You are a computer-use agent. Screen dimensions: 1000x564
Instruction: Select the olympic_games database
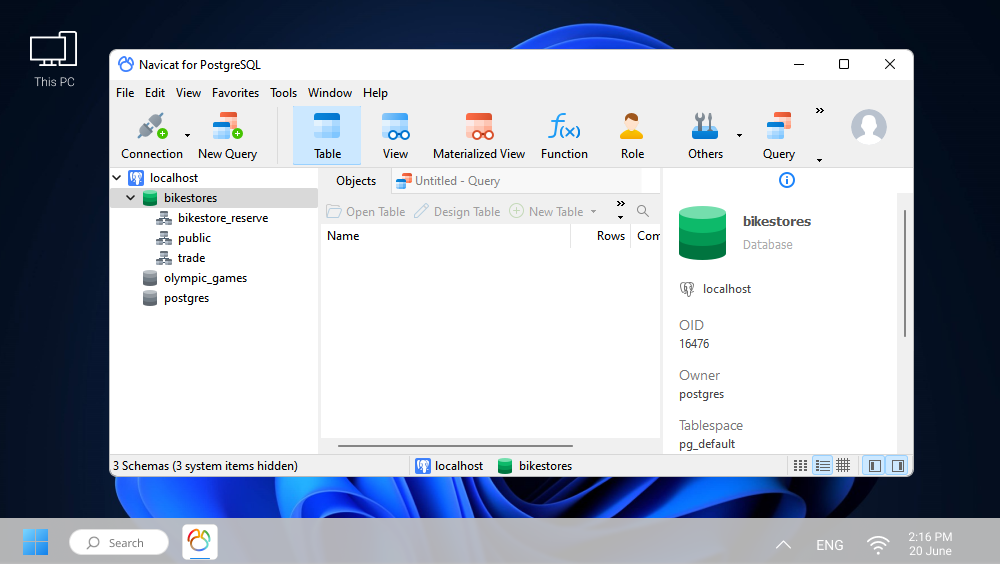205,278
